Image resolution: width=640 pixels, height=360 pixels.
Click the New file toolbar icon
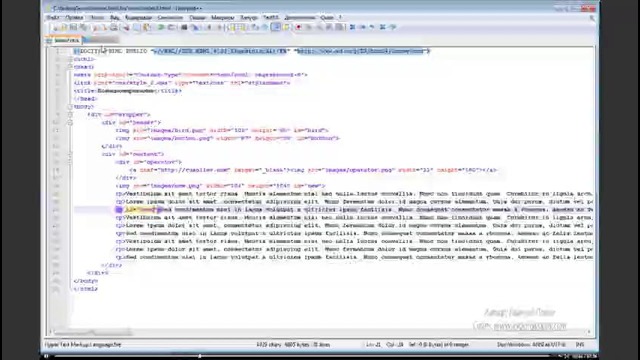click(55, 27)
